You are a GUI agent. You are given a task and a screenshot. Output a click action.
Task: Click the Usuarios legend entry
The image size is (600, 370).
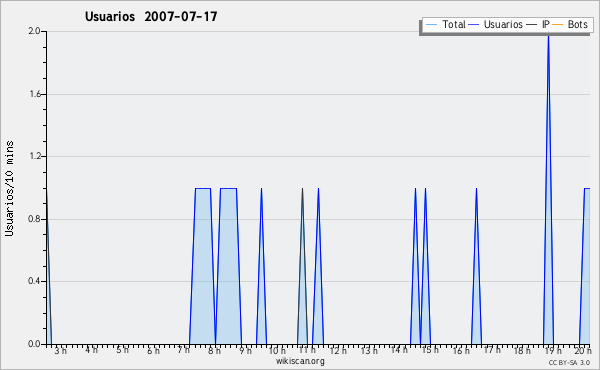coord(496,24)
